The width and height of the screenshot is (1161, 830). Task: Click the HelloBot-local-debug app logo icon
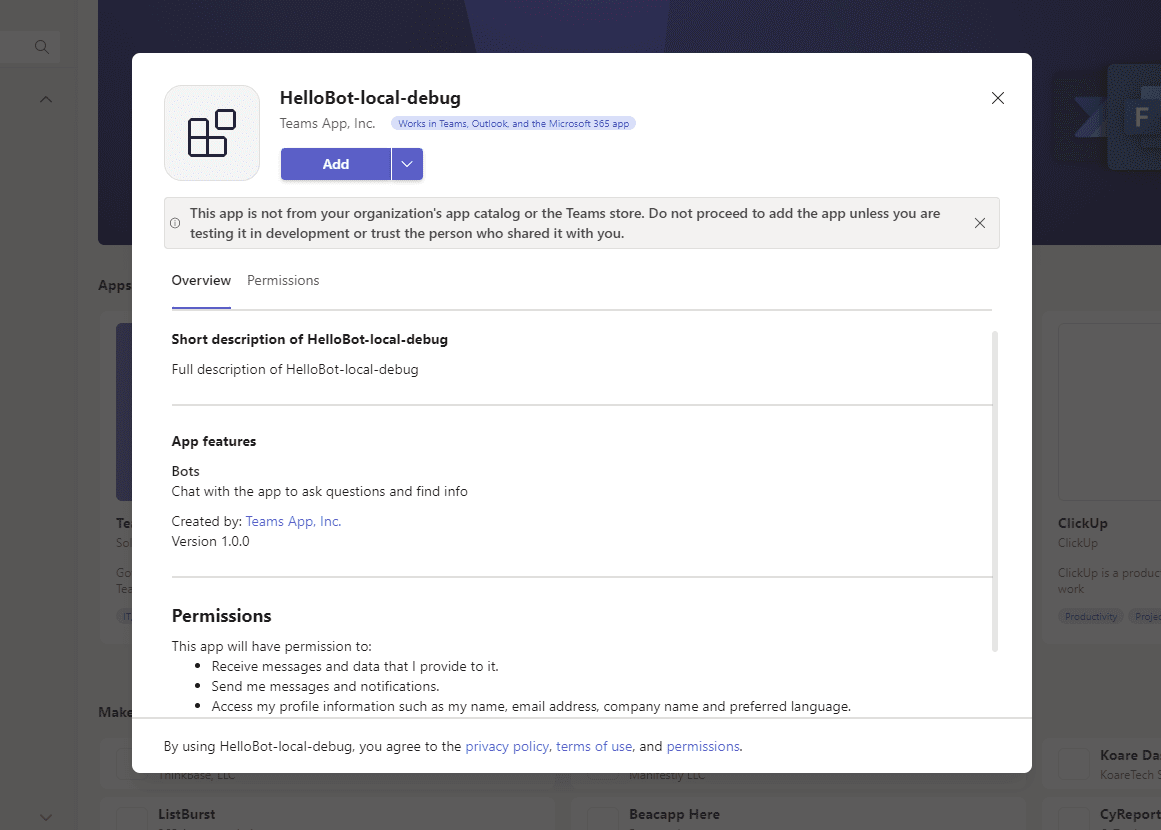pyautogui.click(x=211, y=132)
